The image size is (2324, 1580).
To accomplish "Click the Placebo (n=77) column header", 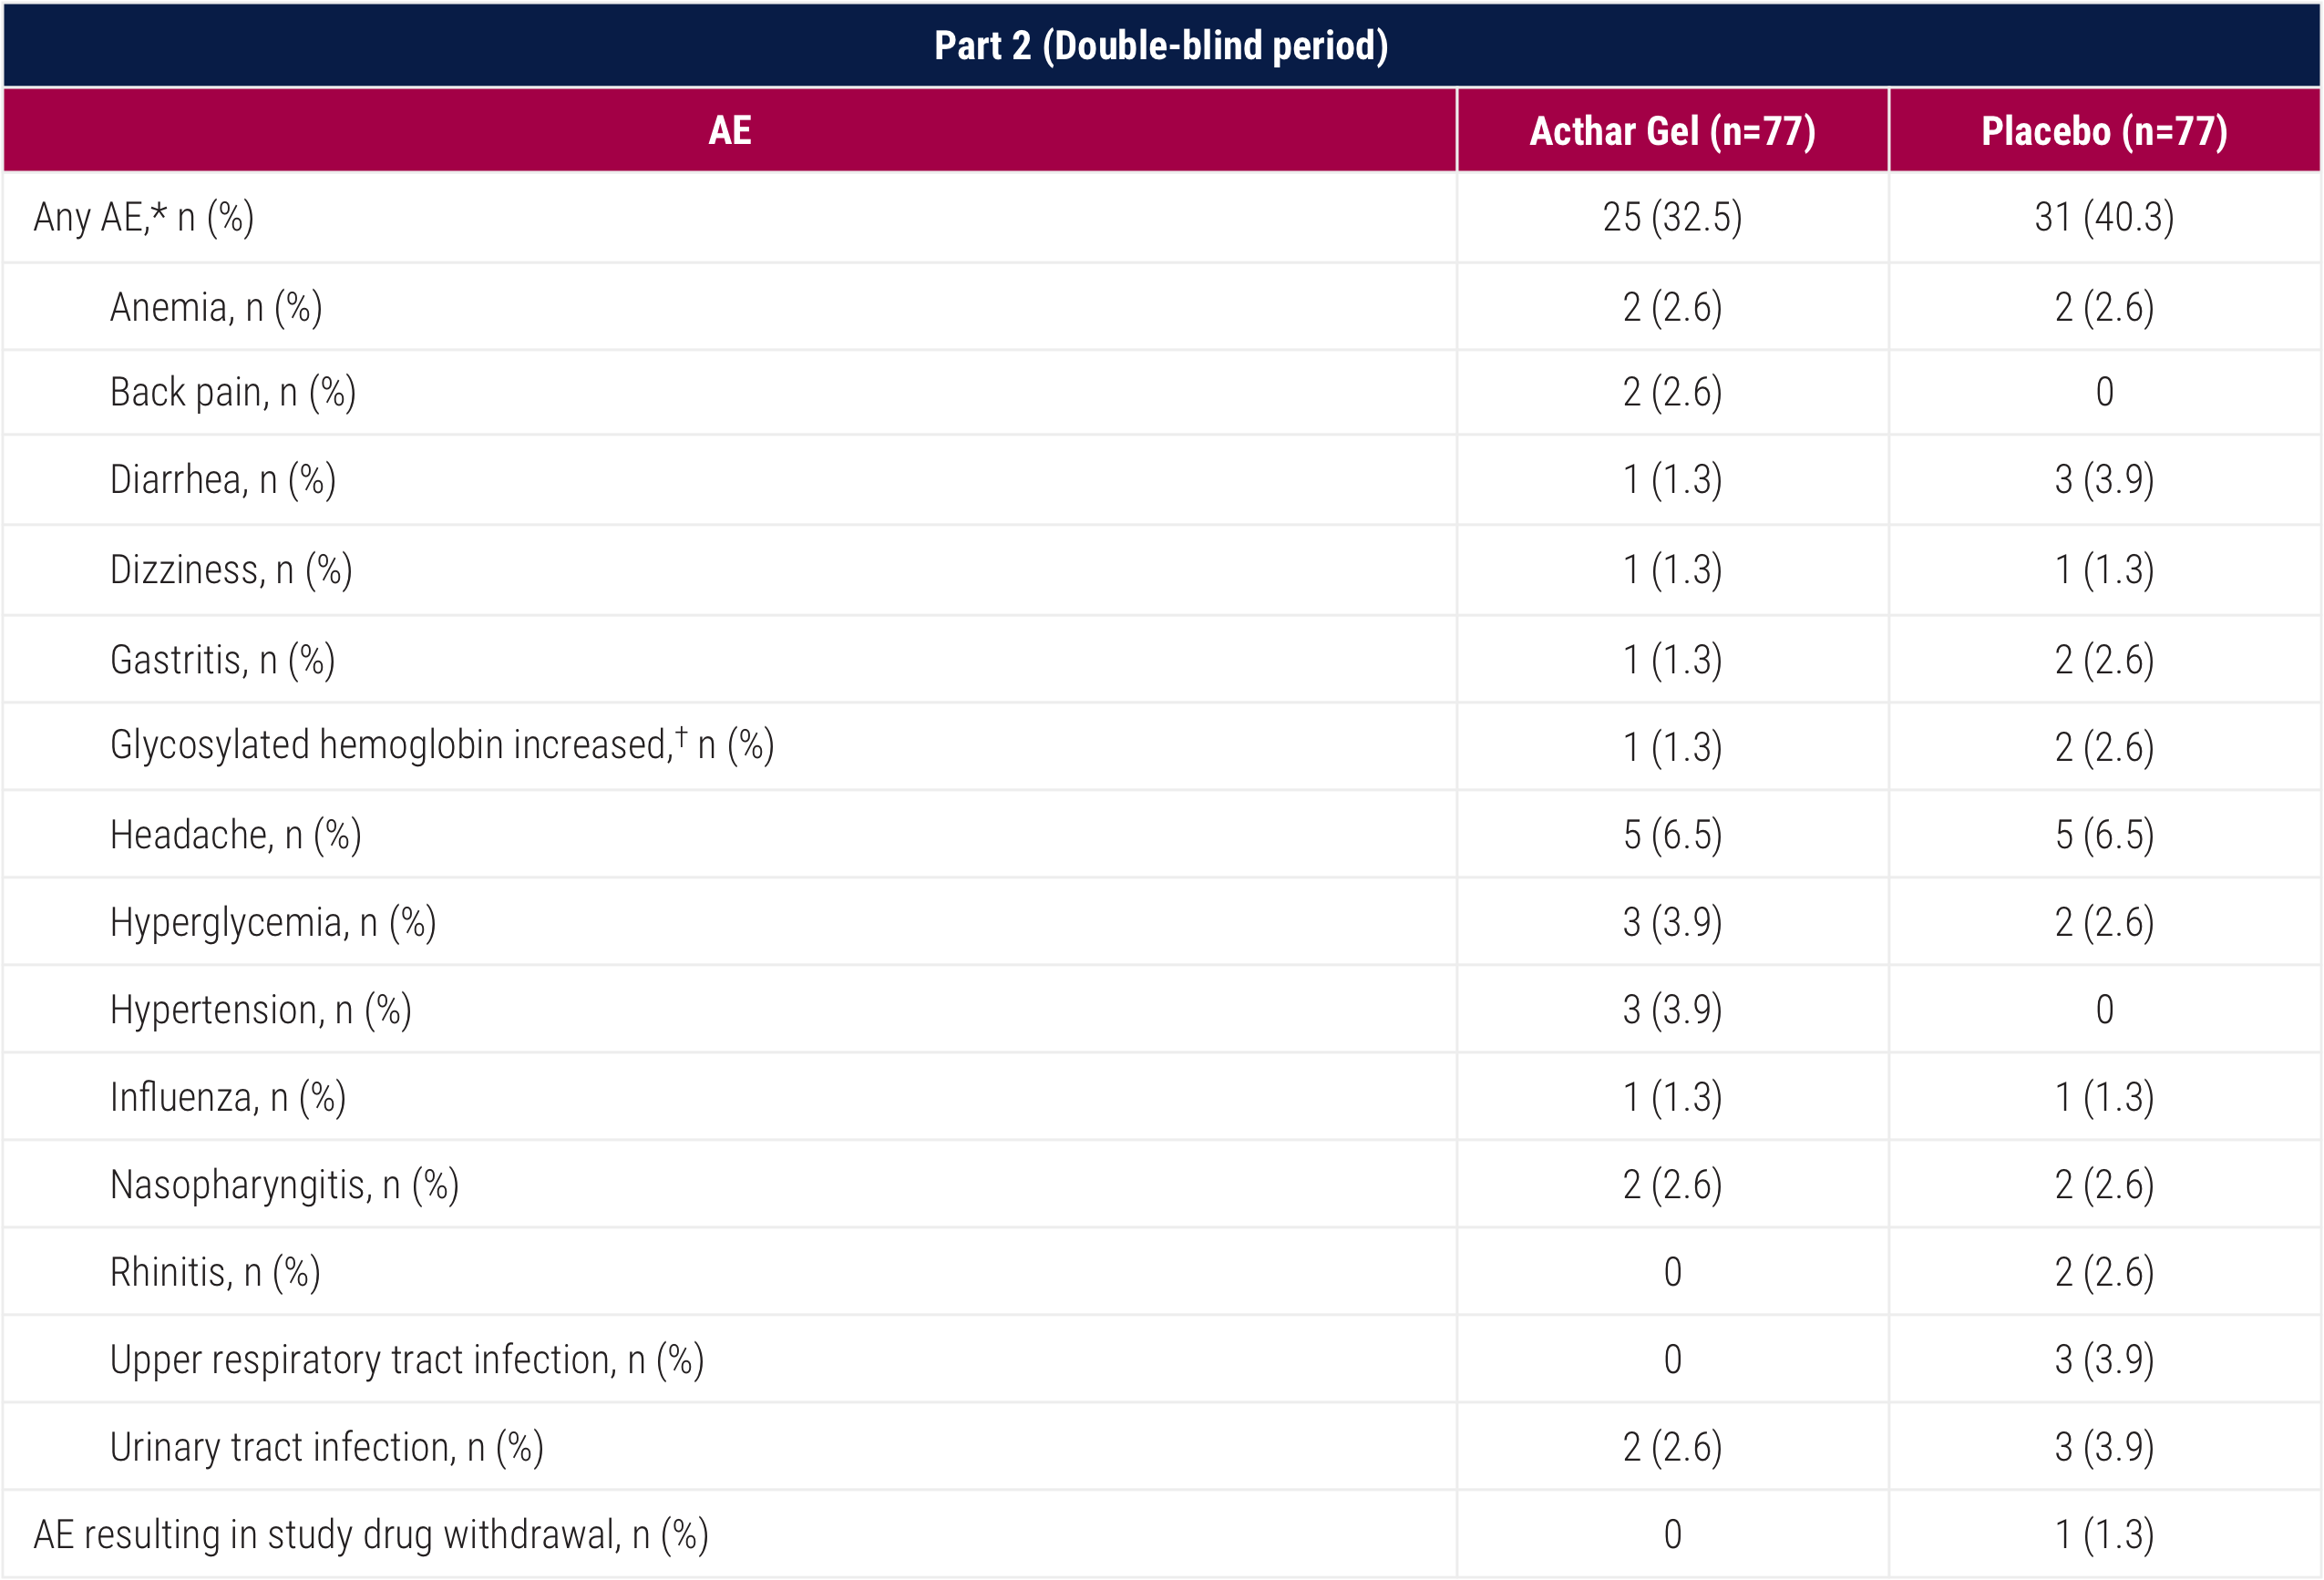I will [2105, 131].
